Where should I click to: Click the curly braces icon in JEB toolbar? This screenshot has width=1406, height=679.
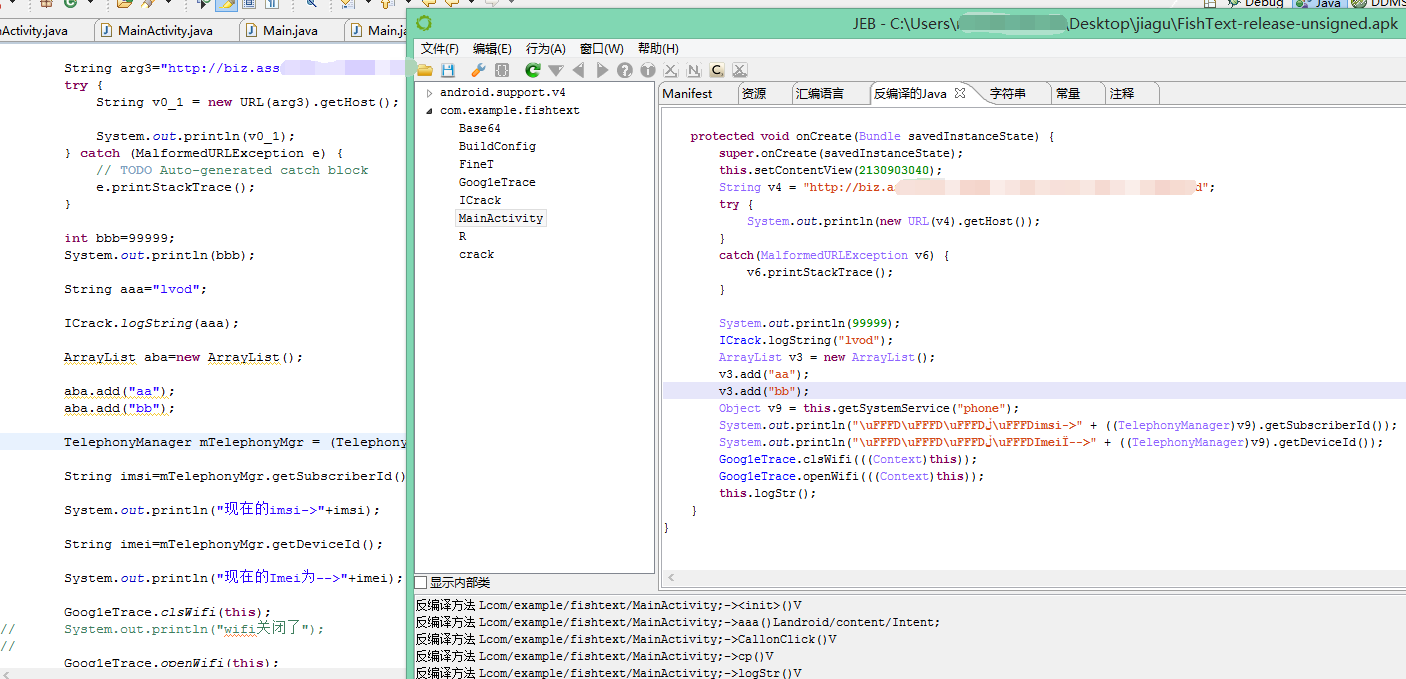502,70
